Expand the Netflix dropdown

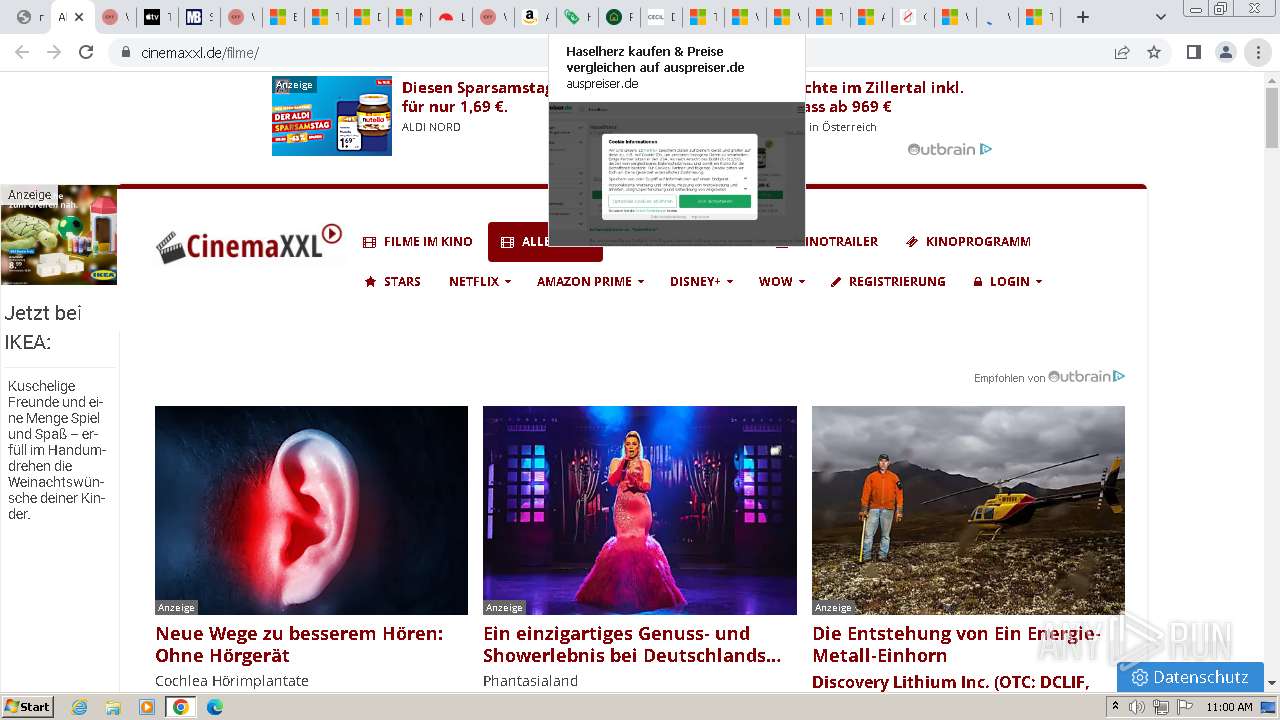[480, 282]
